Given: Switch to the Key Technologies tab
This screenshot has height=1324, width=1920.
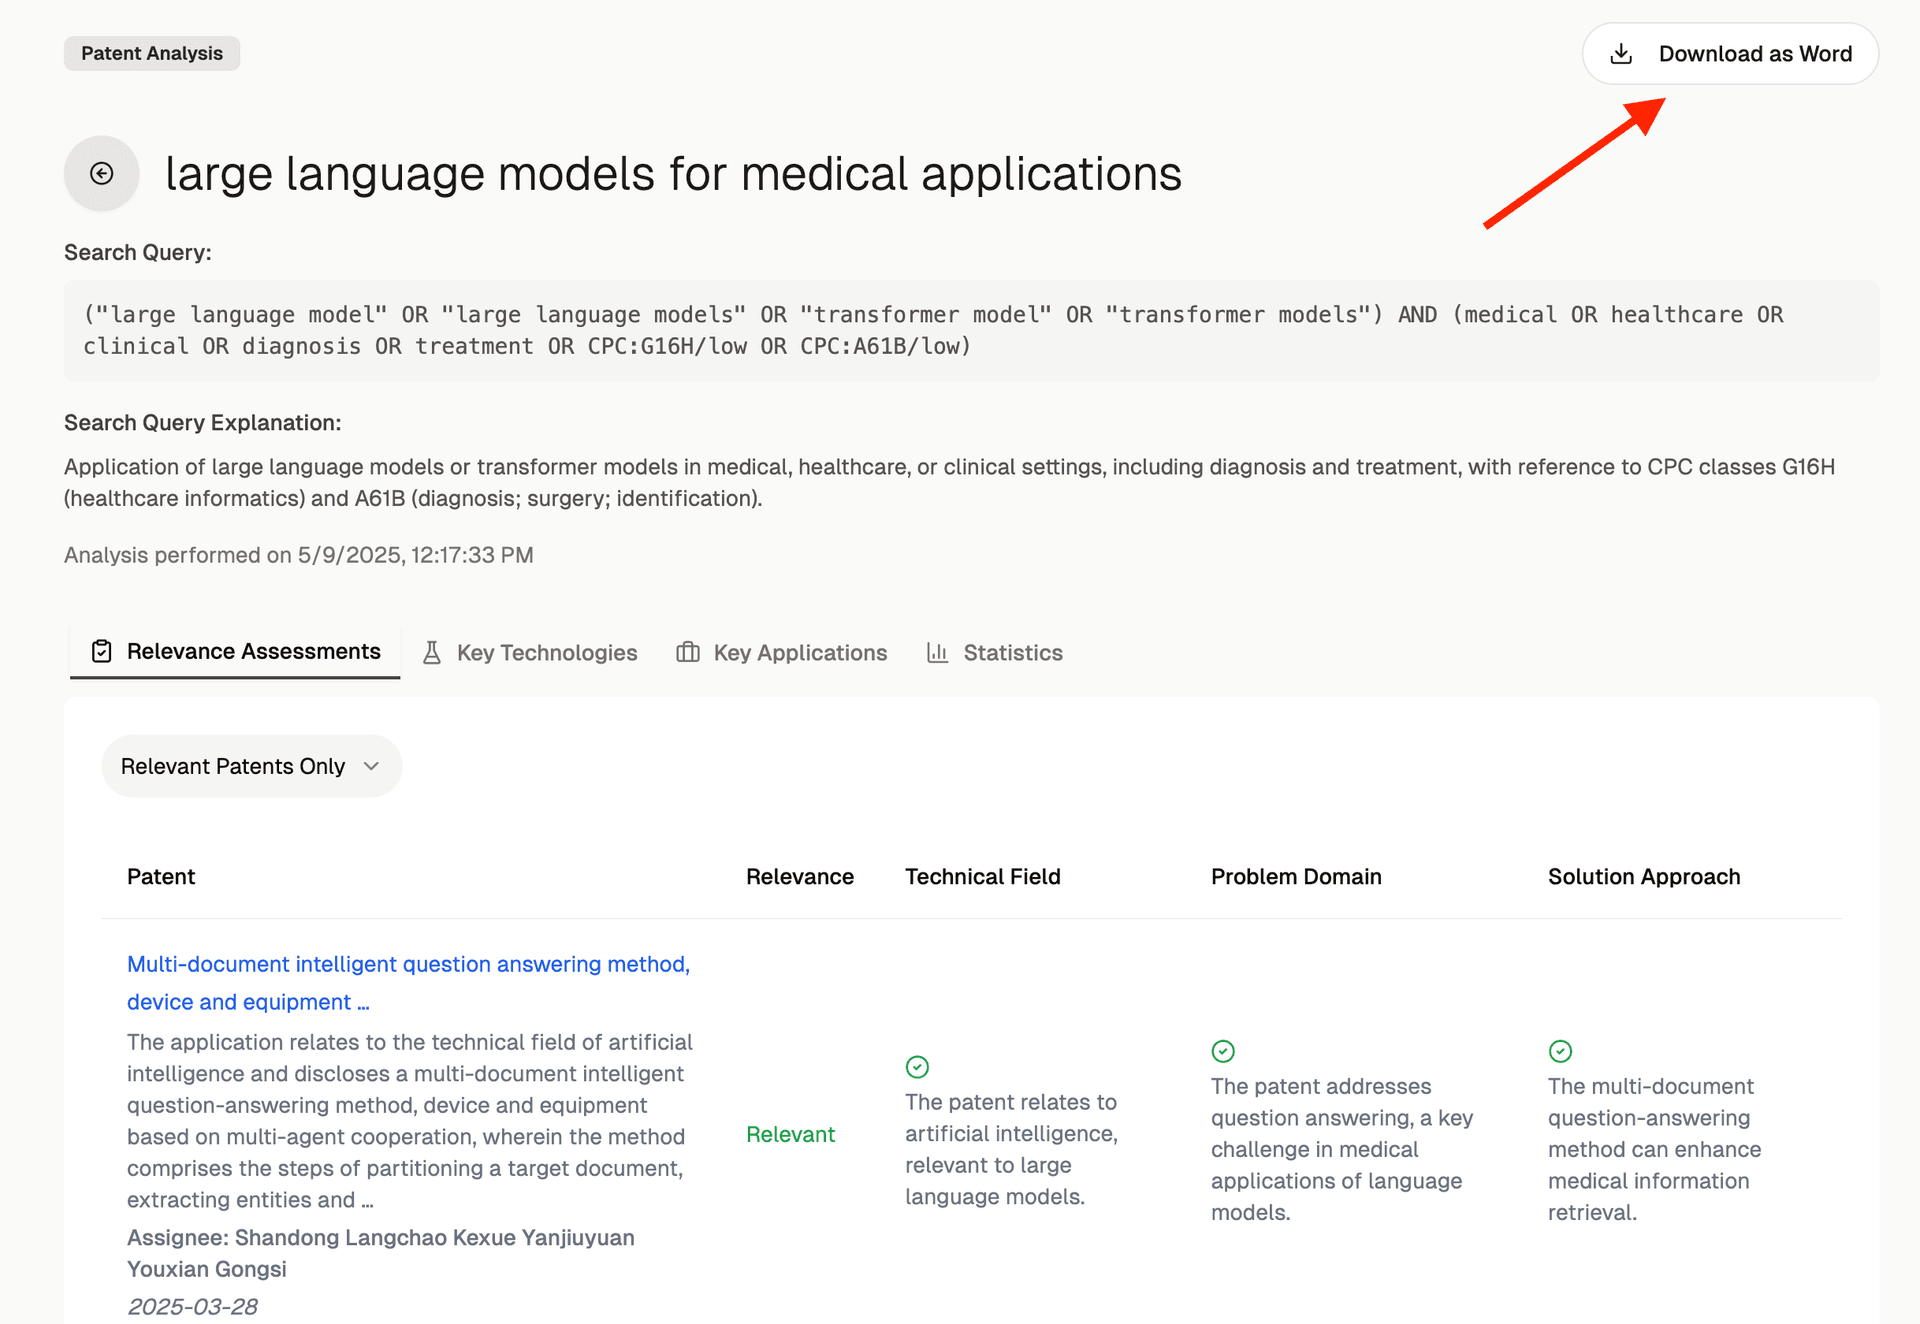Looking at the screenshot, I should pos(547,652).
